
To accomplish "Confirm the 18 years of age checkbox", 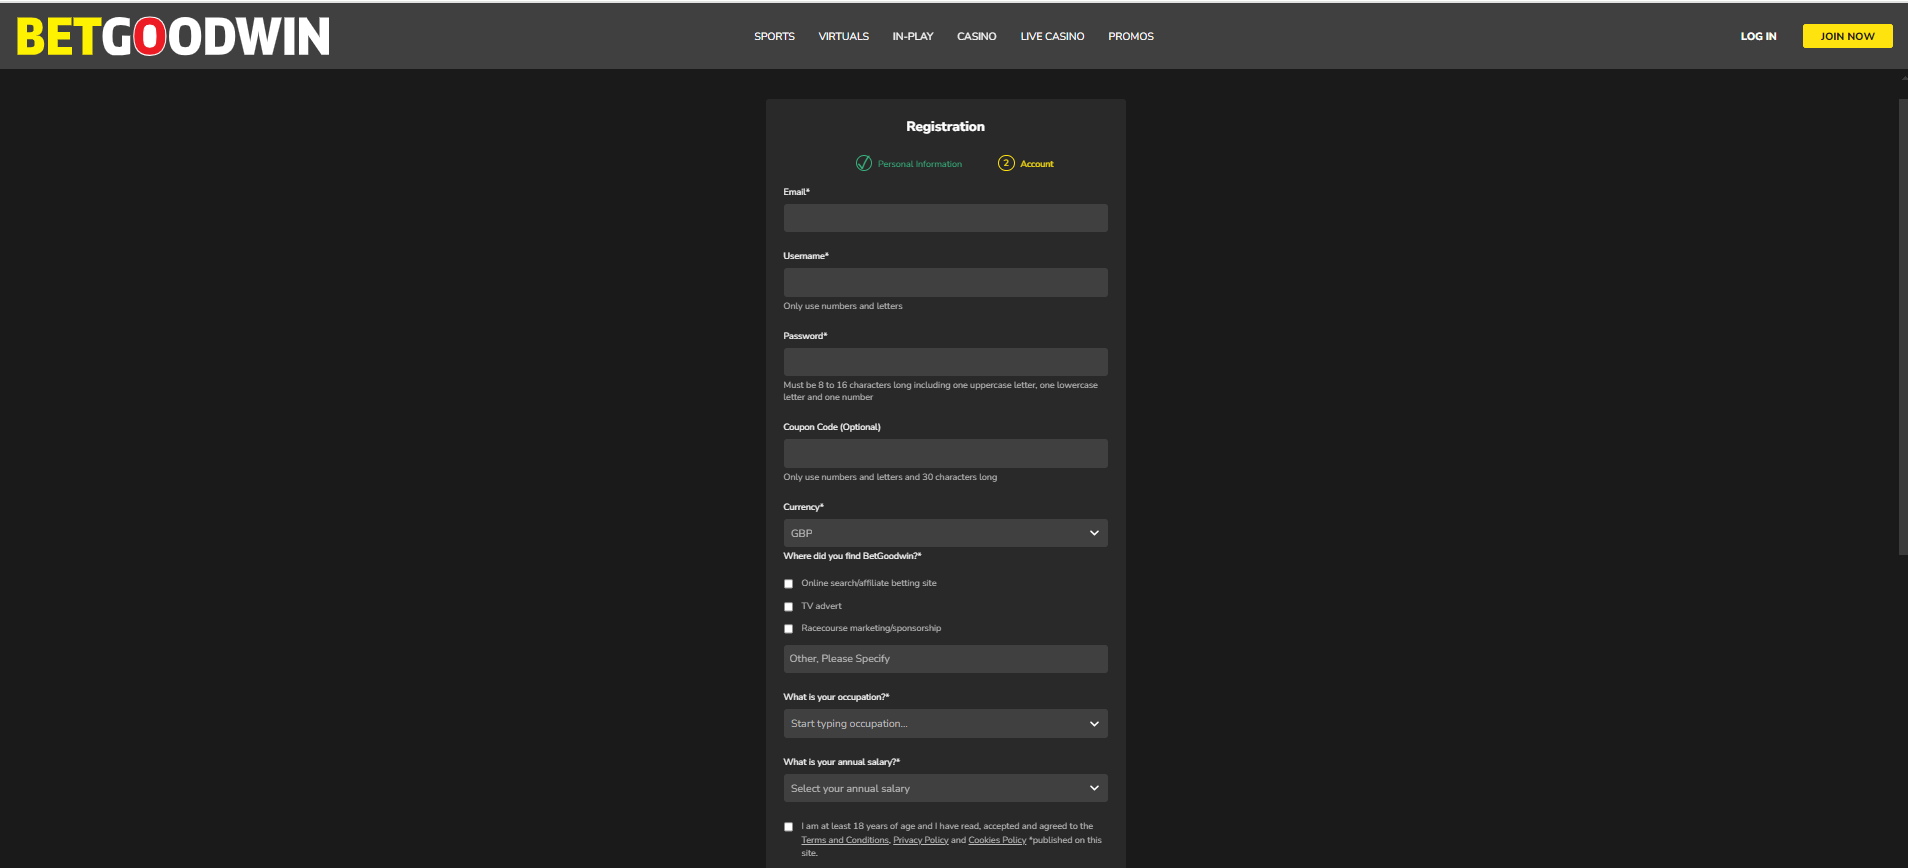I will pos(789,827).
